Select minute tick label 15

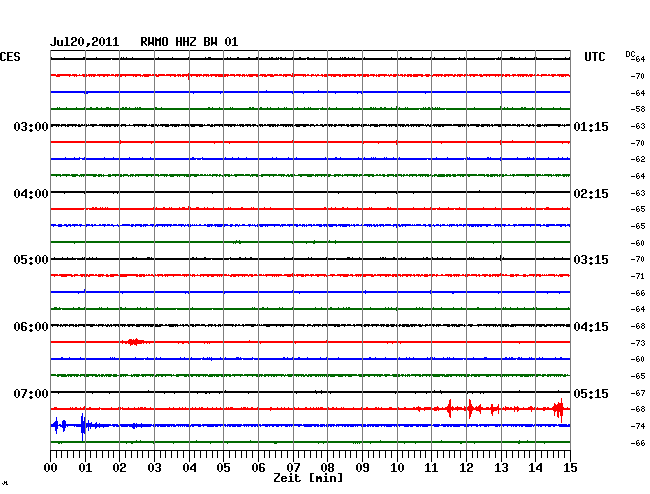click(570, 468)
